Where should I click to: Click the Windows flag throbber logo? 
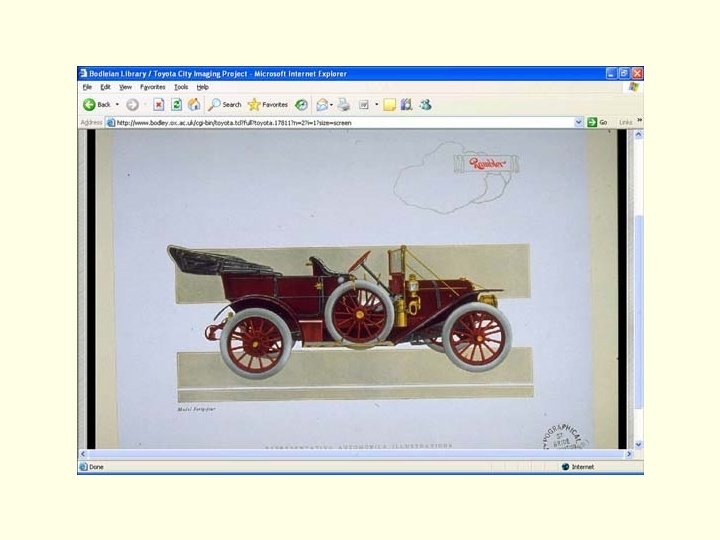[x=634, y=87]
